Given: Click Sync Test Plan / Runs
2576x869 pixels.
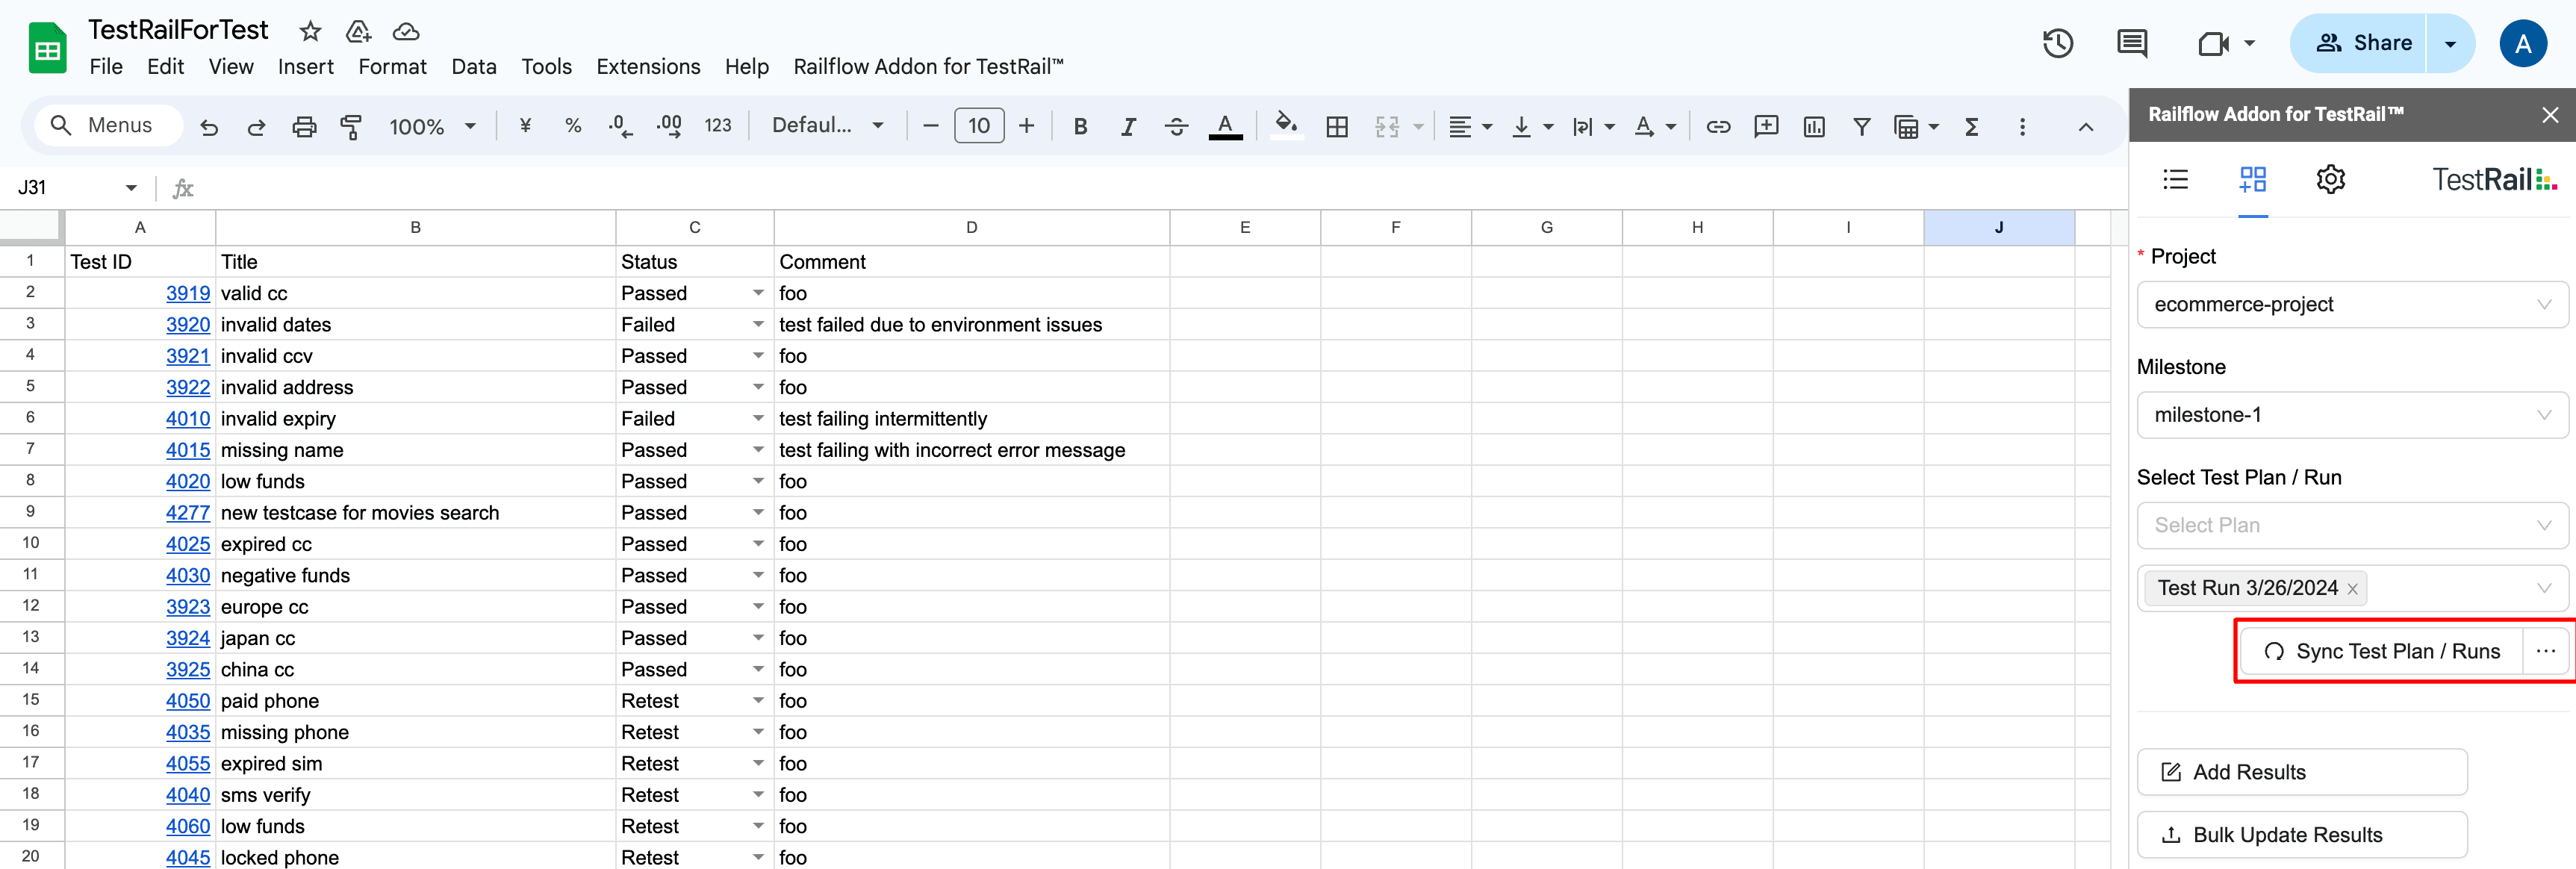Looking at the screenshot, I should [2381, 651].
